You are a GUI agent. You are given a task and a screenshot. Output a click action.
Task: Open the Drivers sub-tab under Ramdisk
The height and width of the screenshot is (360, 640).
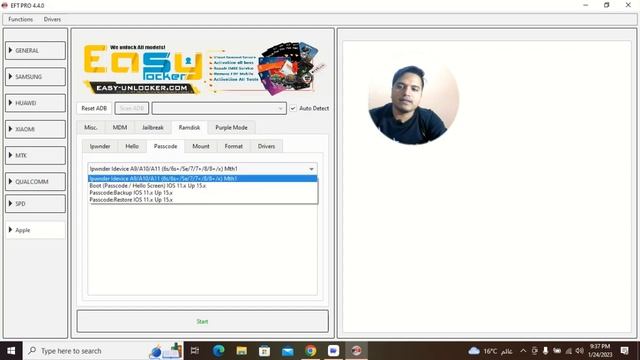[266, 146]
